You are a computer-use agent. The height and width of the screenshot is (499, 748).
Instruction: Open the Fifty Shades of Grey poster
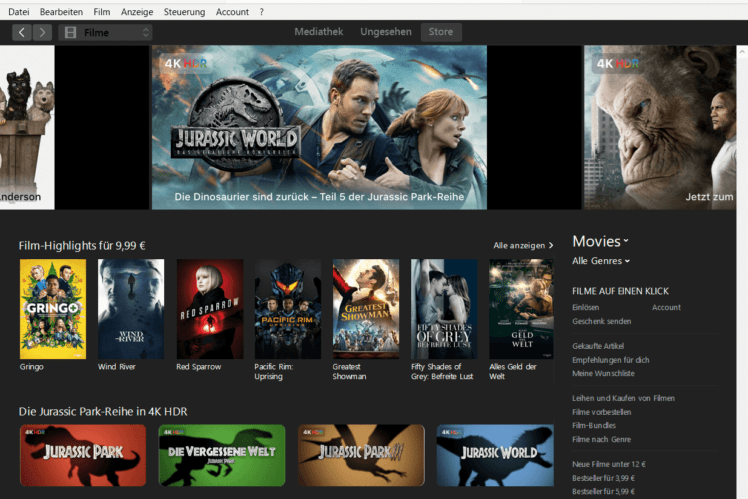444,309
